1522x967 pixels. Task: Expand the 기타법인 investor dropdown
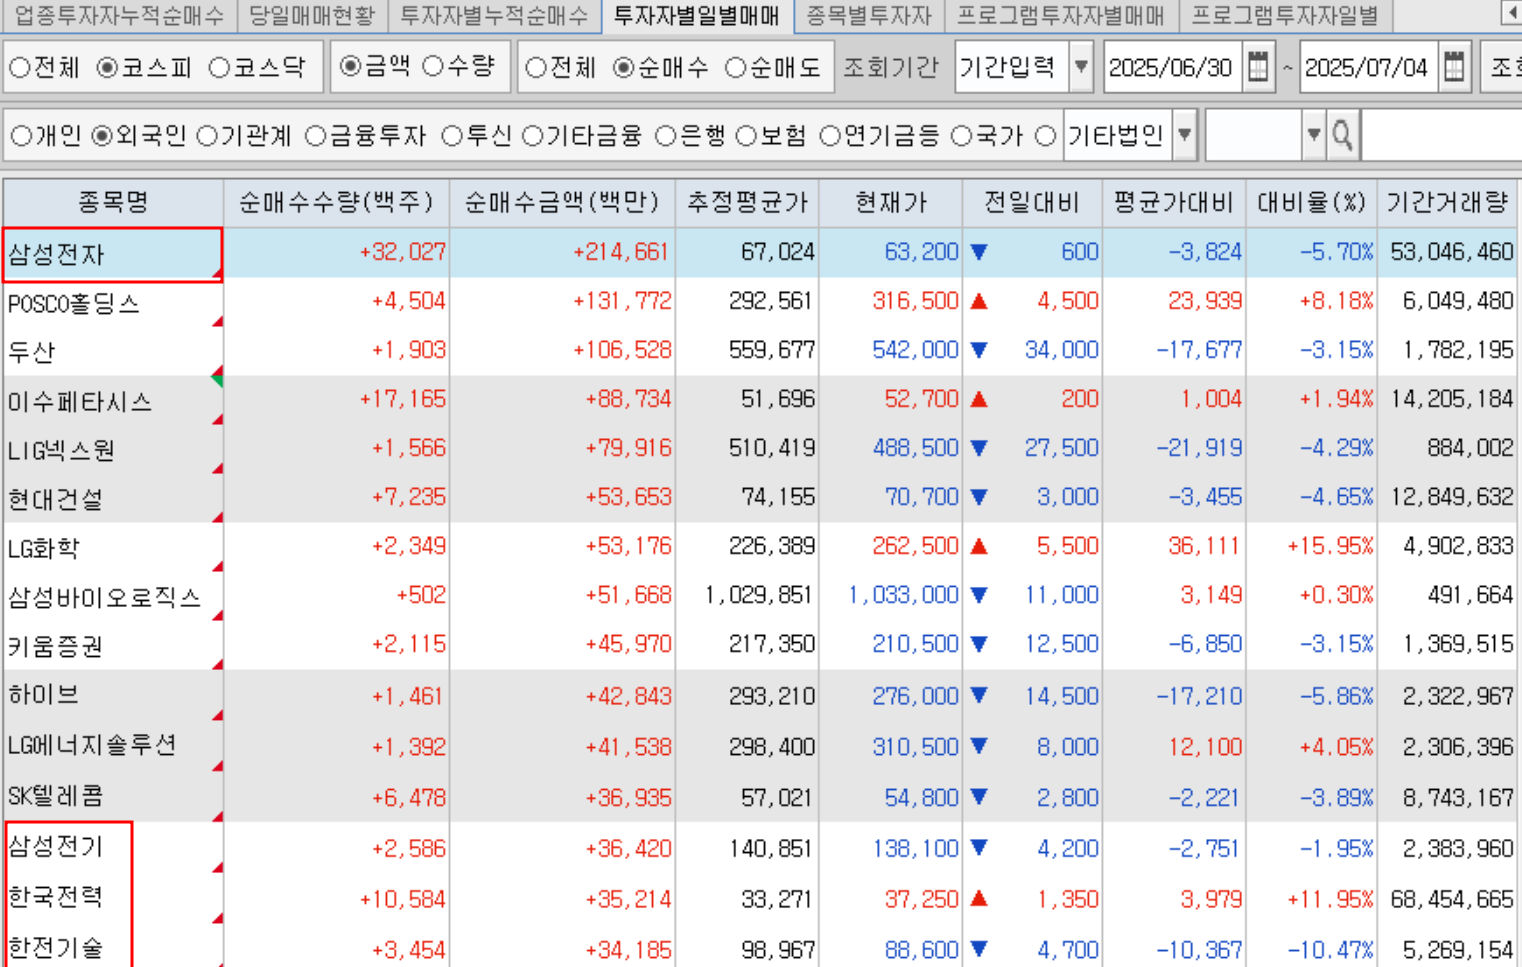pyautogui.click(x=1184, y=135)
